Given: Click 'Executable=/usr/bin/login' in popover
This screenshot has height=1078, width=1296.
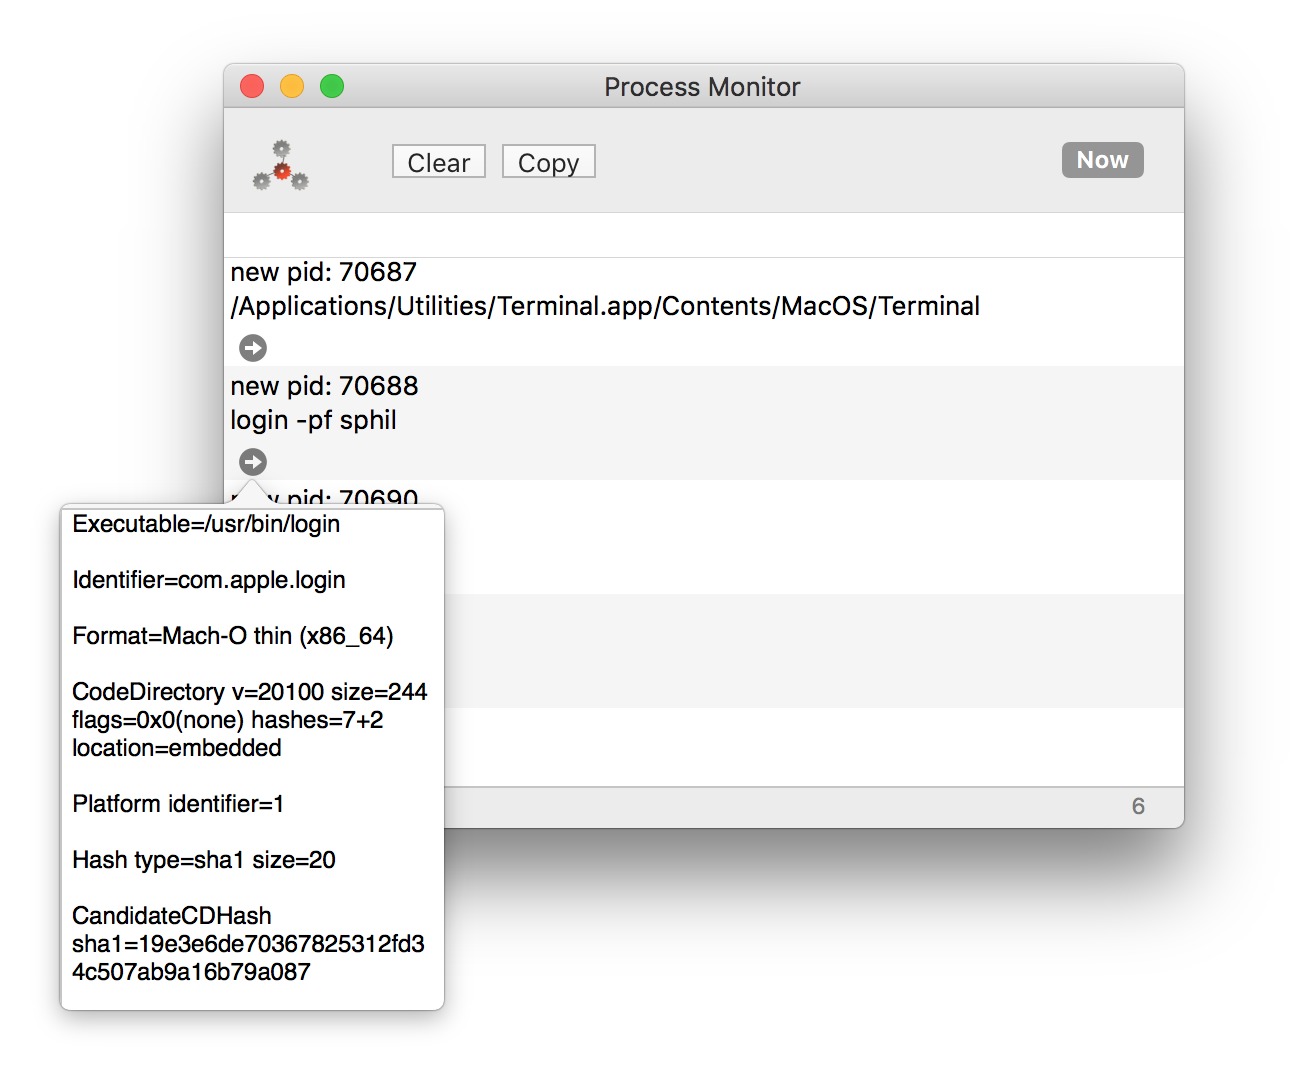Looking at the screenshot, I should (x=206, y=524).
